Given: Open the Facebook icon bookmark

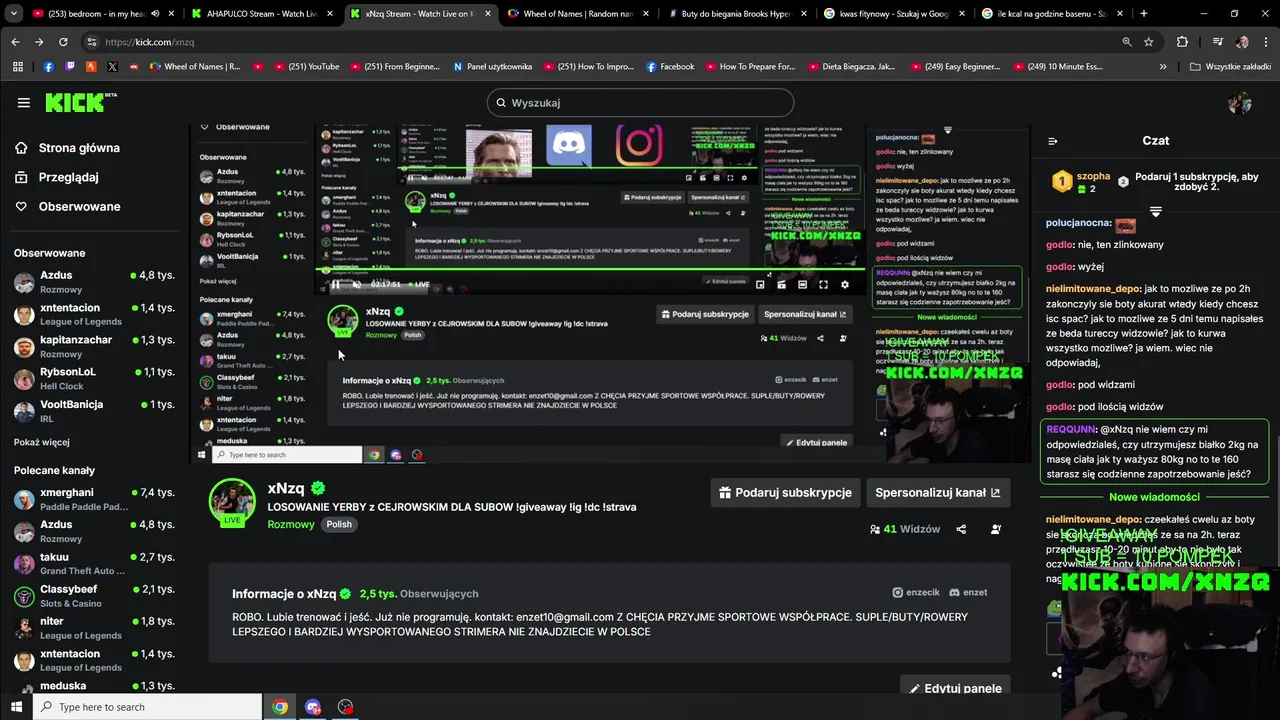Looking at the screenshot, I should tap(48, 67).
